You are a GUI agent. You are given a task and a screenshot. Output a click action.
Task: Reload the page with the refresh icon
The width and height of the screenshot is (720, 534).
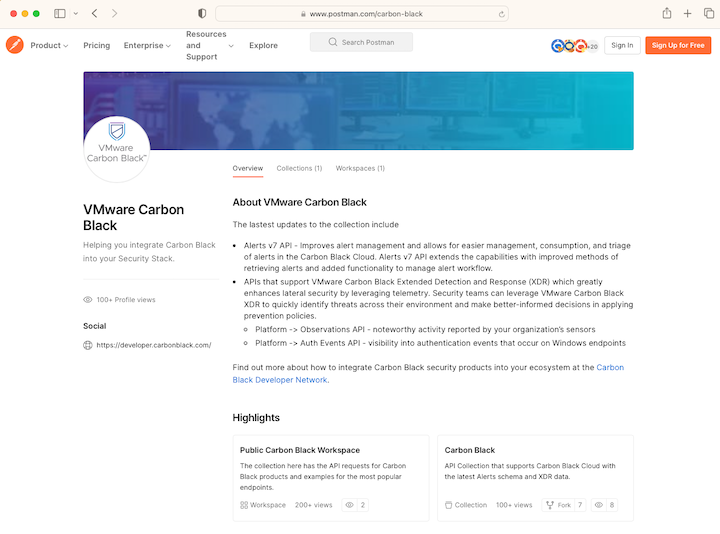coord(501,14)
